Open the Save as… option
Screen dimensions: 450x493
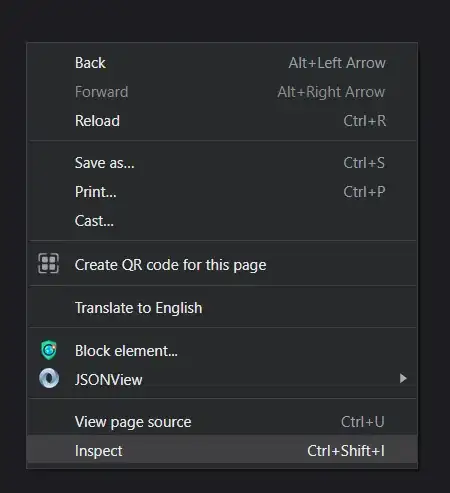tap(222, 163)
